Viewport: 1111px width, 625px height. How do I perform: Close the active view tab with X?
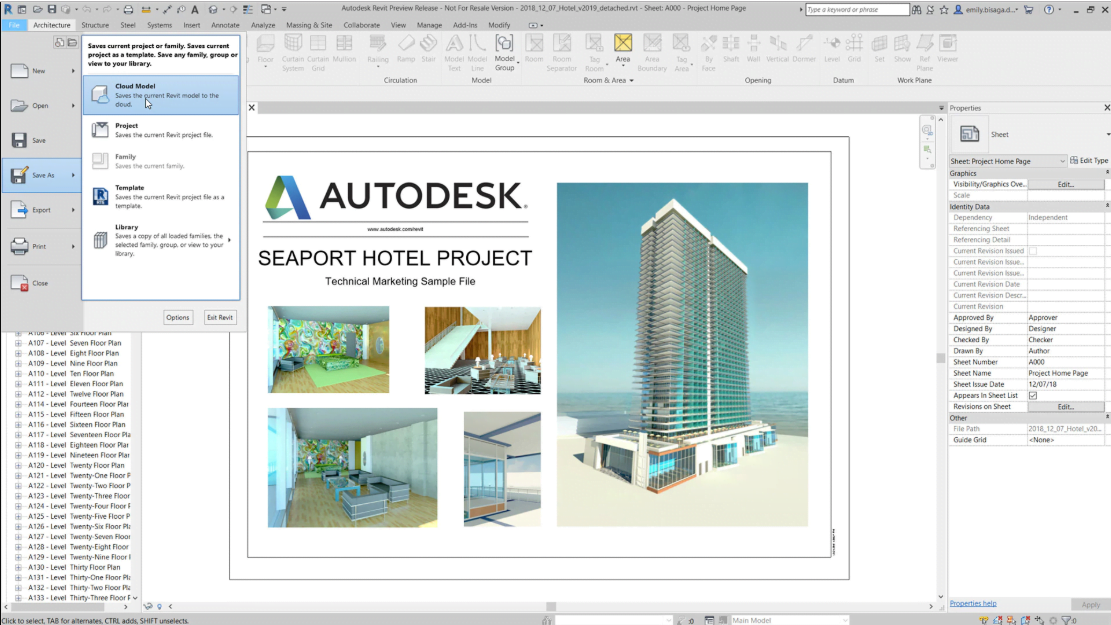point(252,108)
